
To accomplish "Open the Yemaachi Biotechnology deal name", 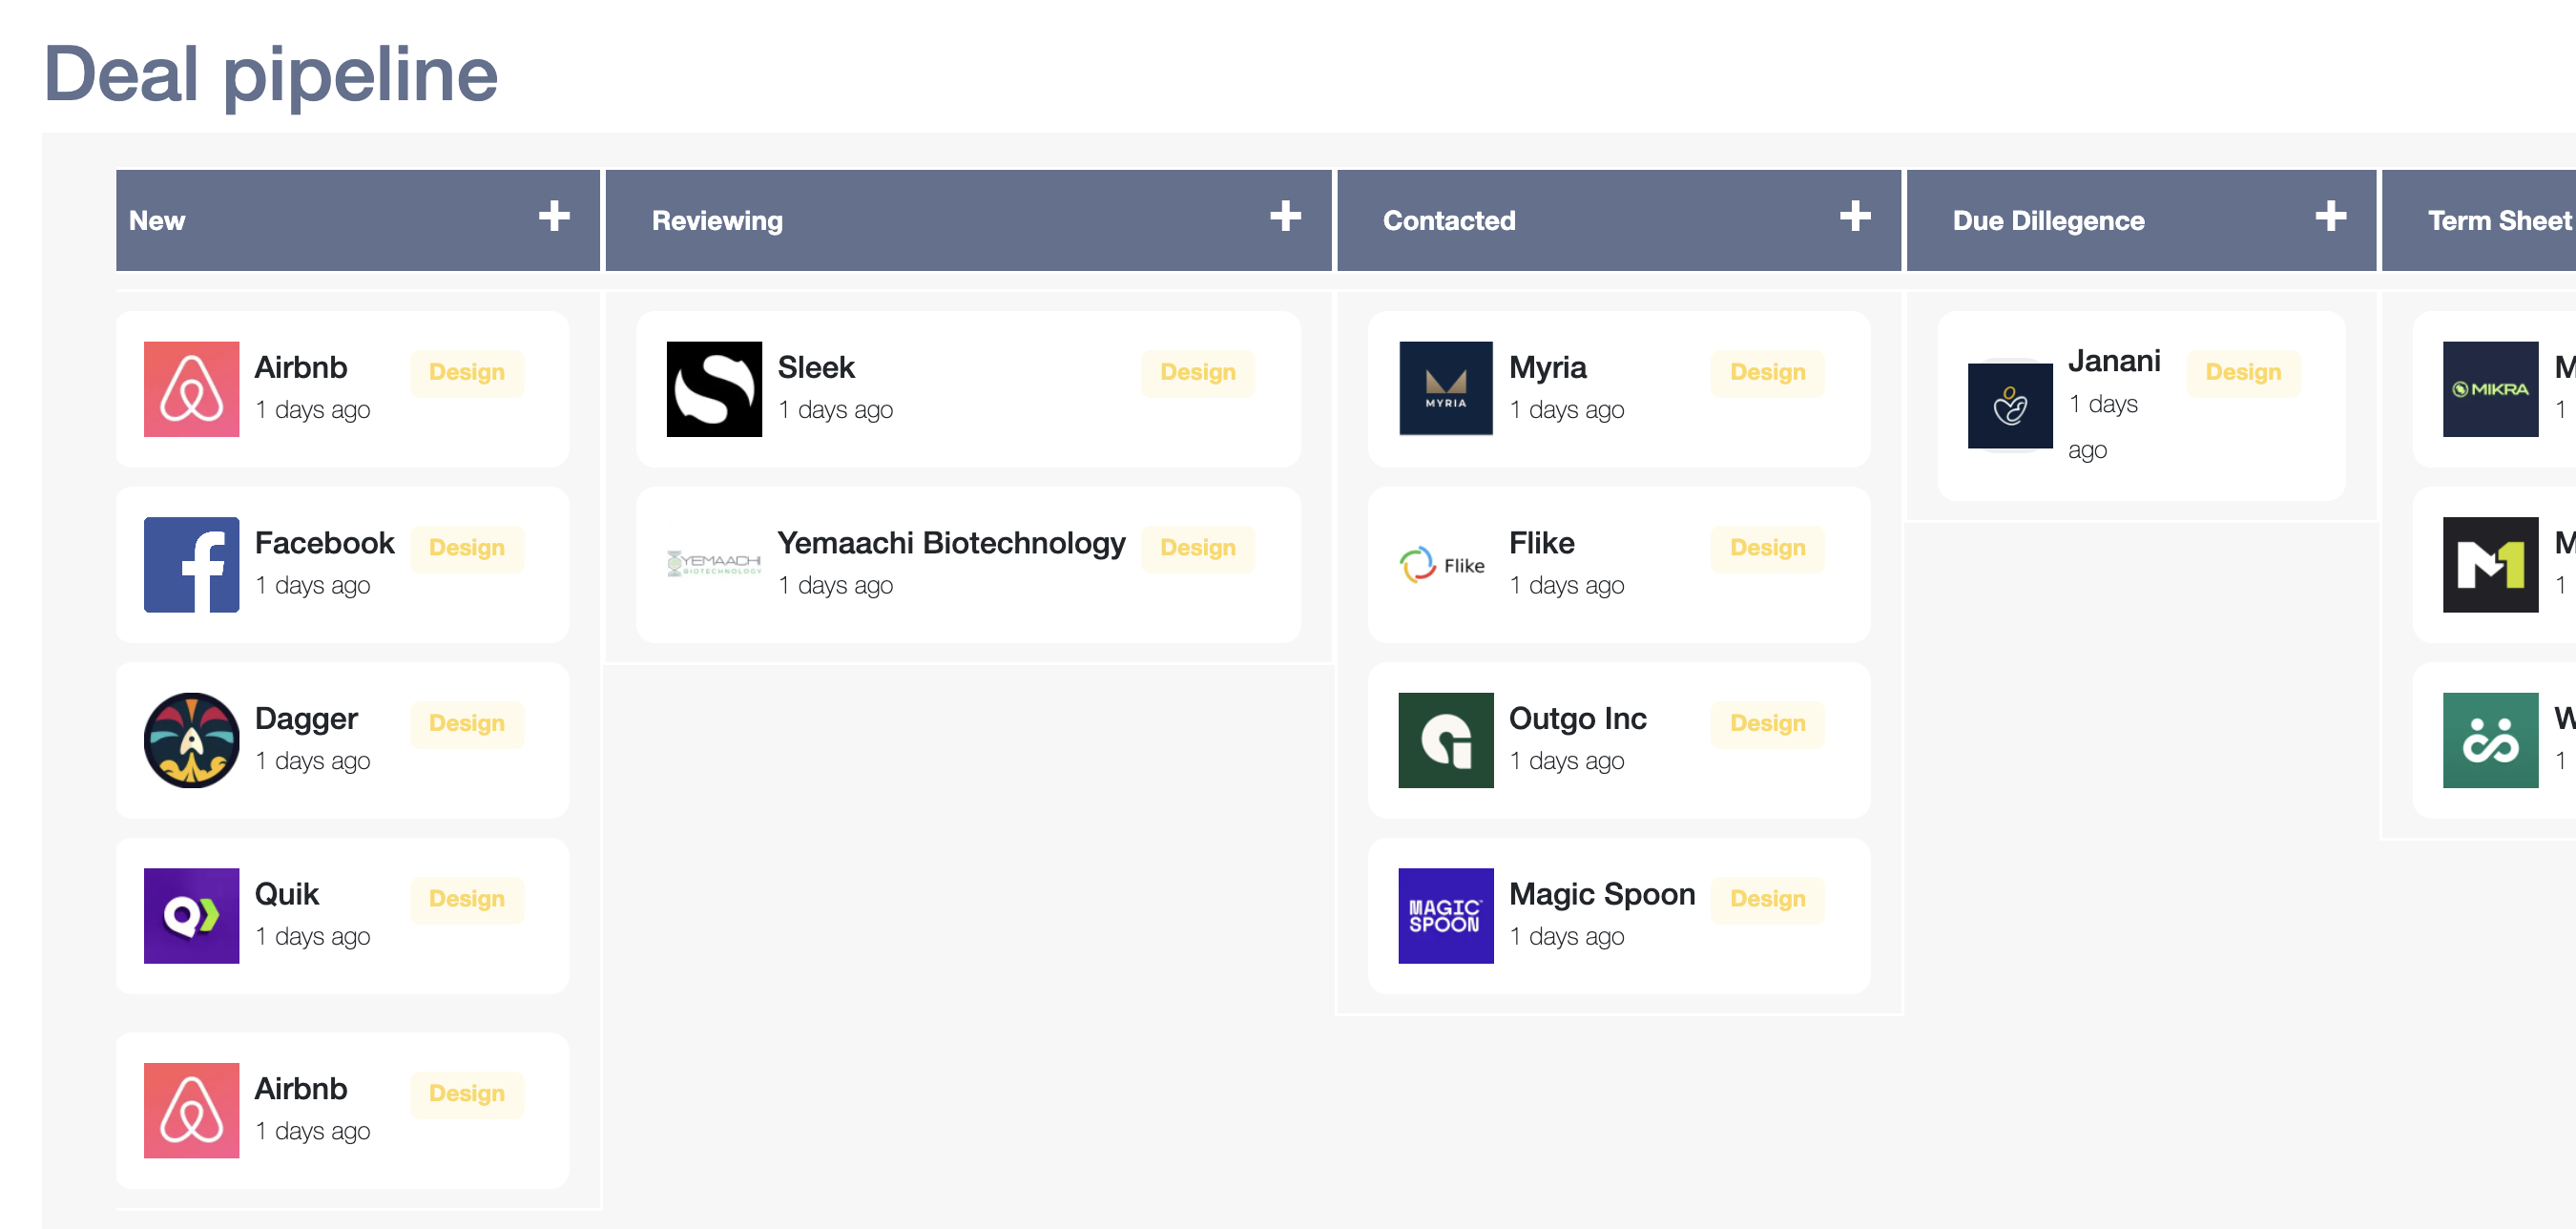I will click(x=951, y=543).
